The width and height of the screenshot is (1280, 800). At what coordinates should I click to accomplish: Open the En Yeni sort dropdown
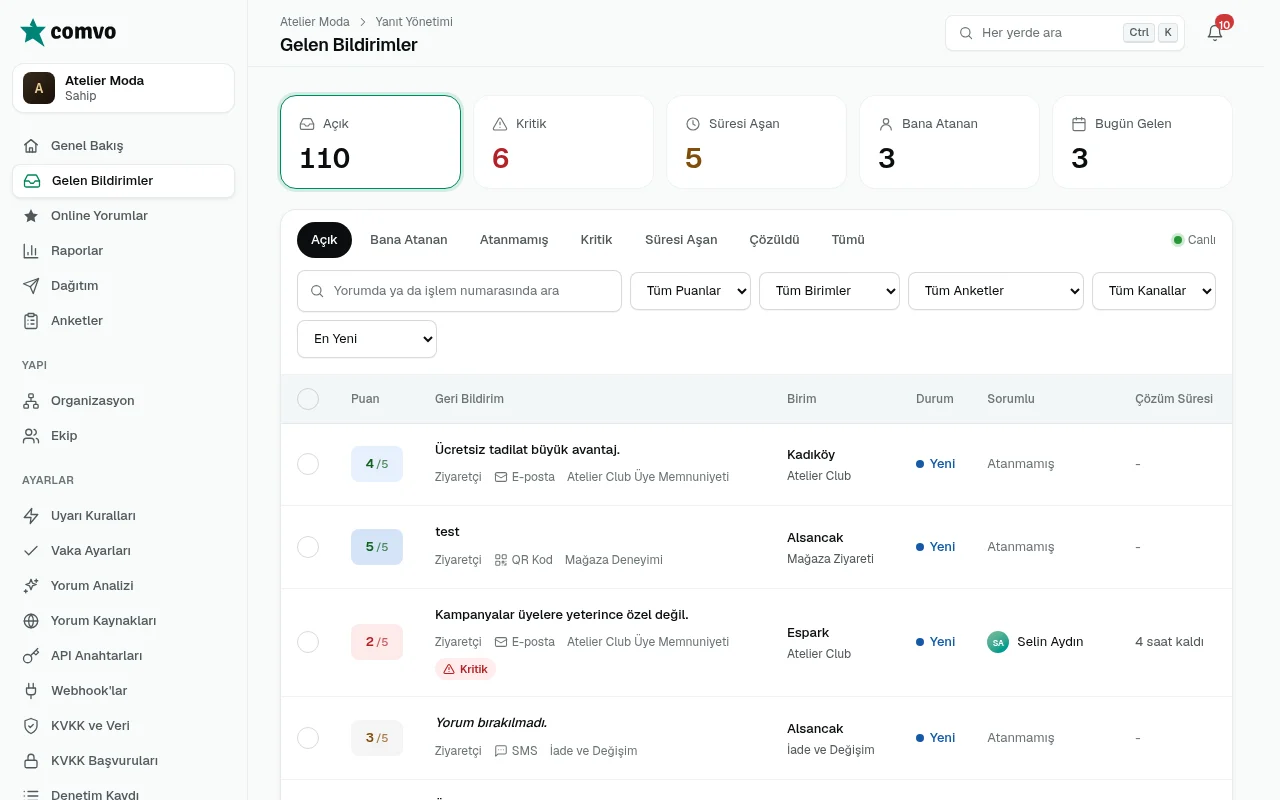(367, 339)
